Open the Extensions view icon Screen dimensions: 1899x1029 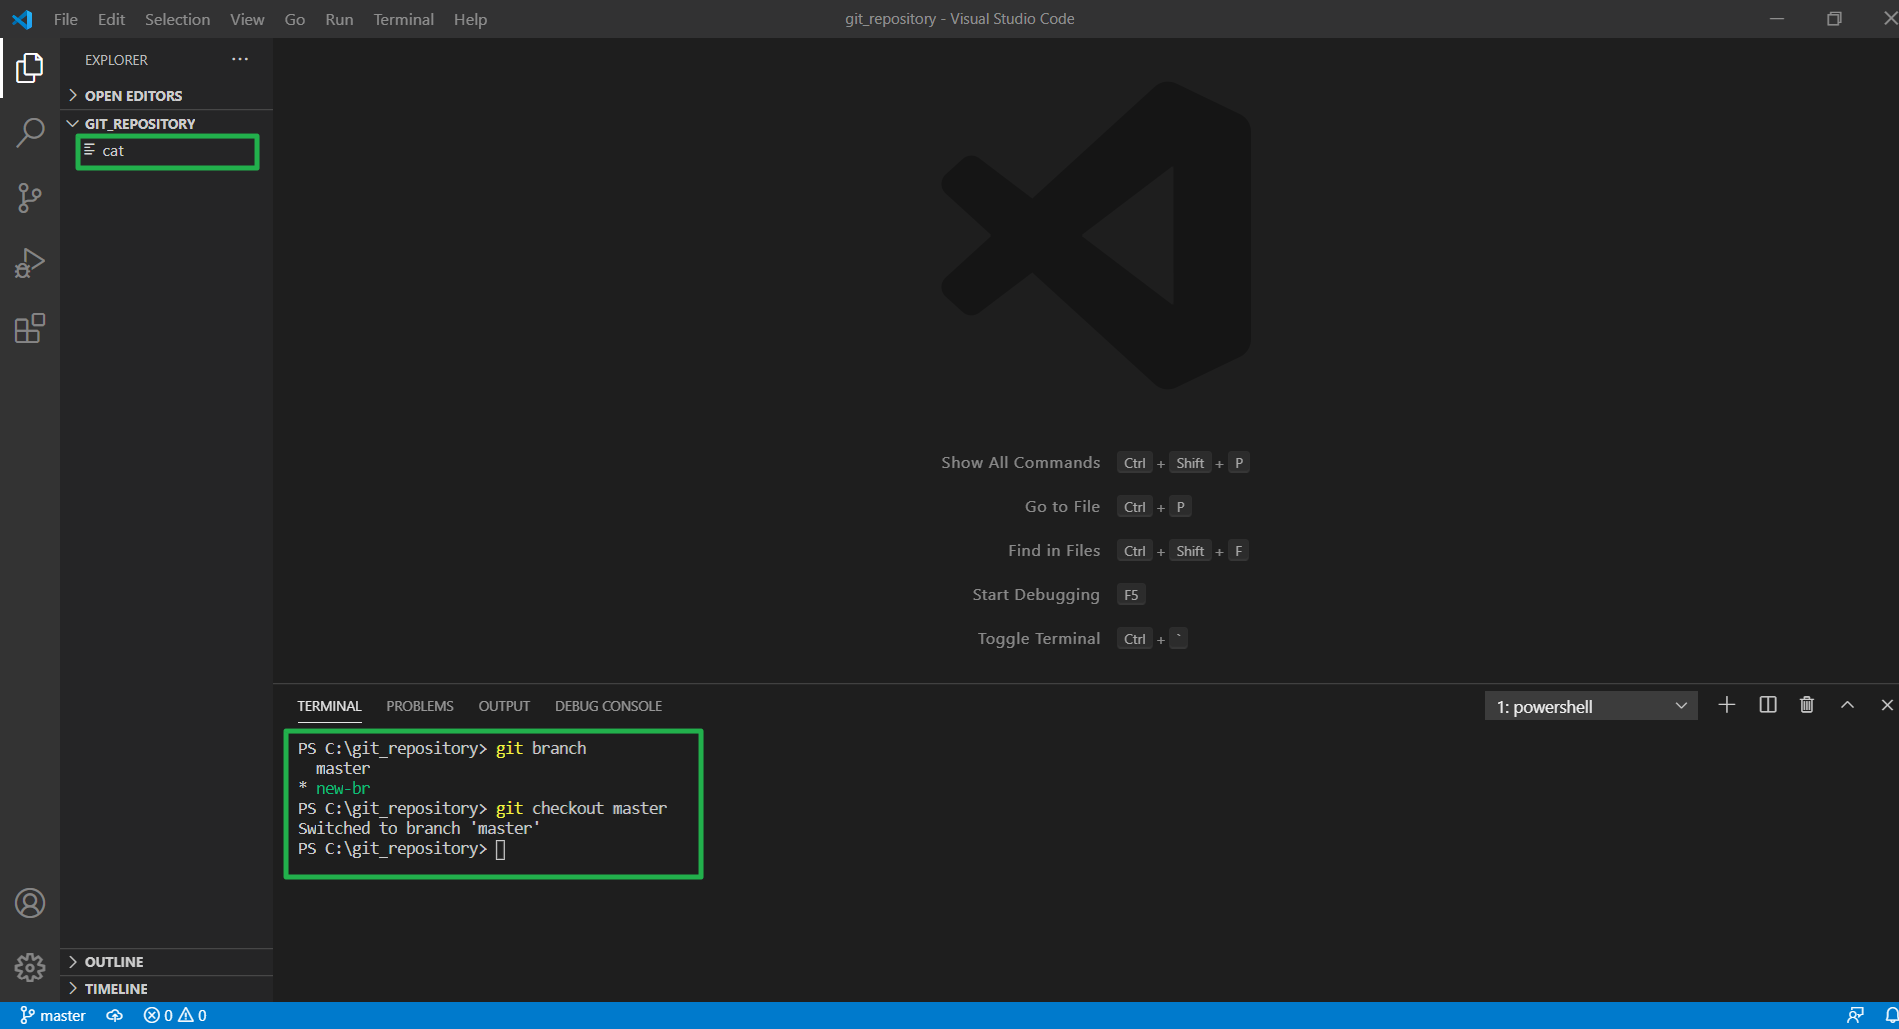pyautogui.click(x=30, y=328)
